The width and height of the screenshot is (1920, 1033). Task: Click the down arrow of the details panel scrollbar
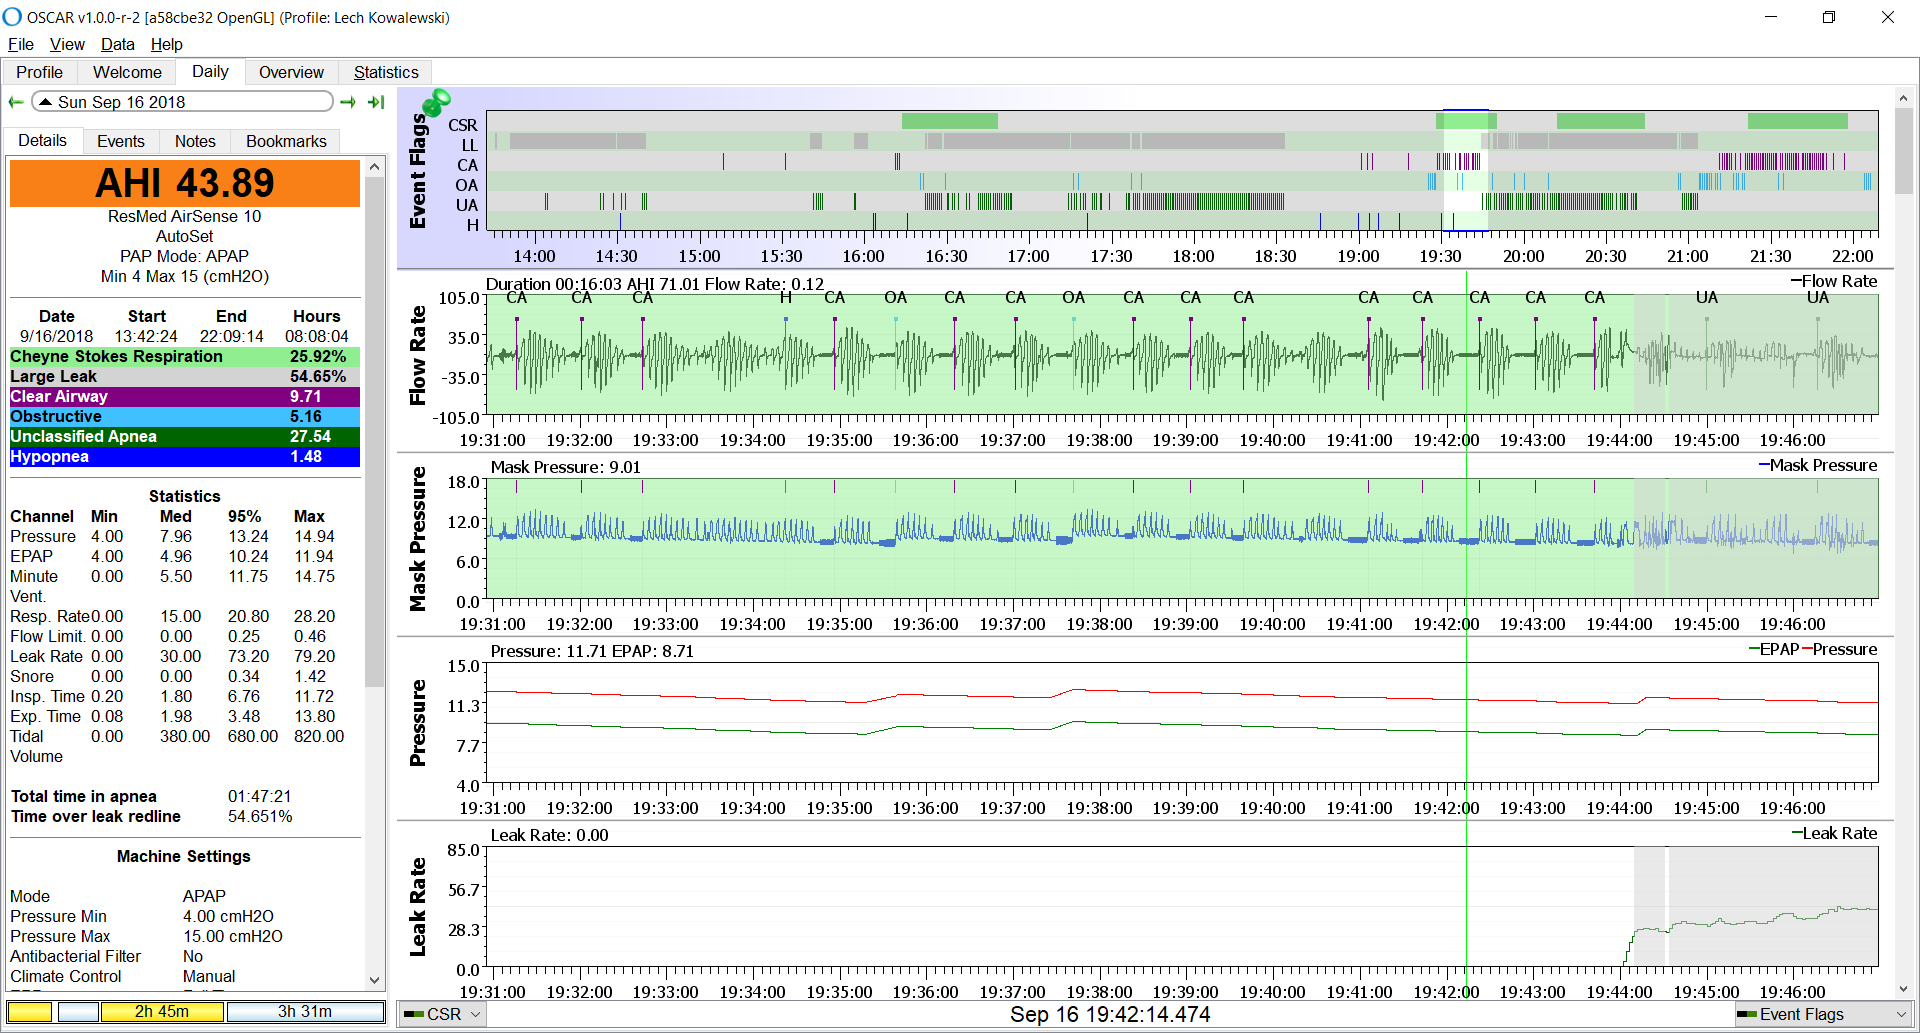click(375, 980)
